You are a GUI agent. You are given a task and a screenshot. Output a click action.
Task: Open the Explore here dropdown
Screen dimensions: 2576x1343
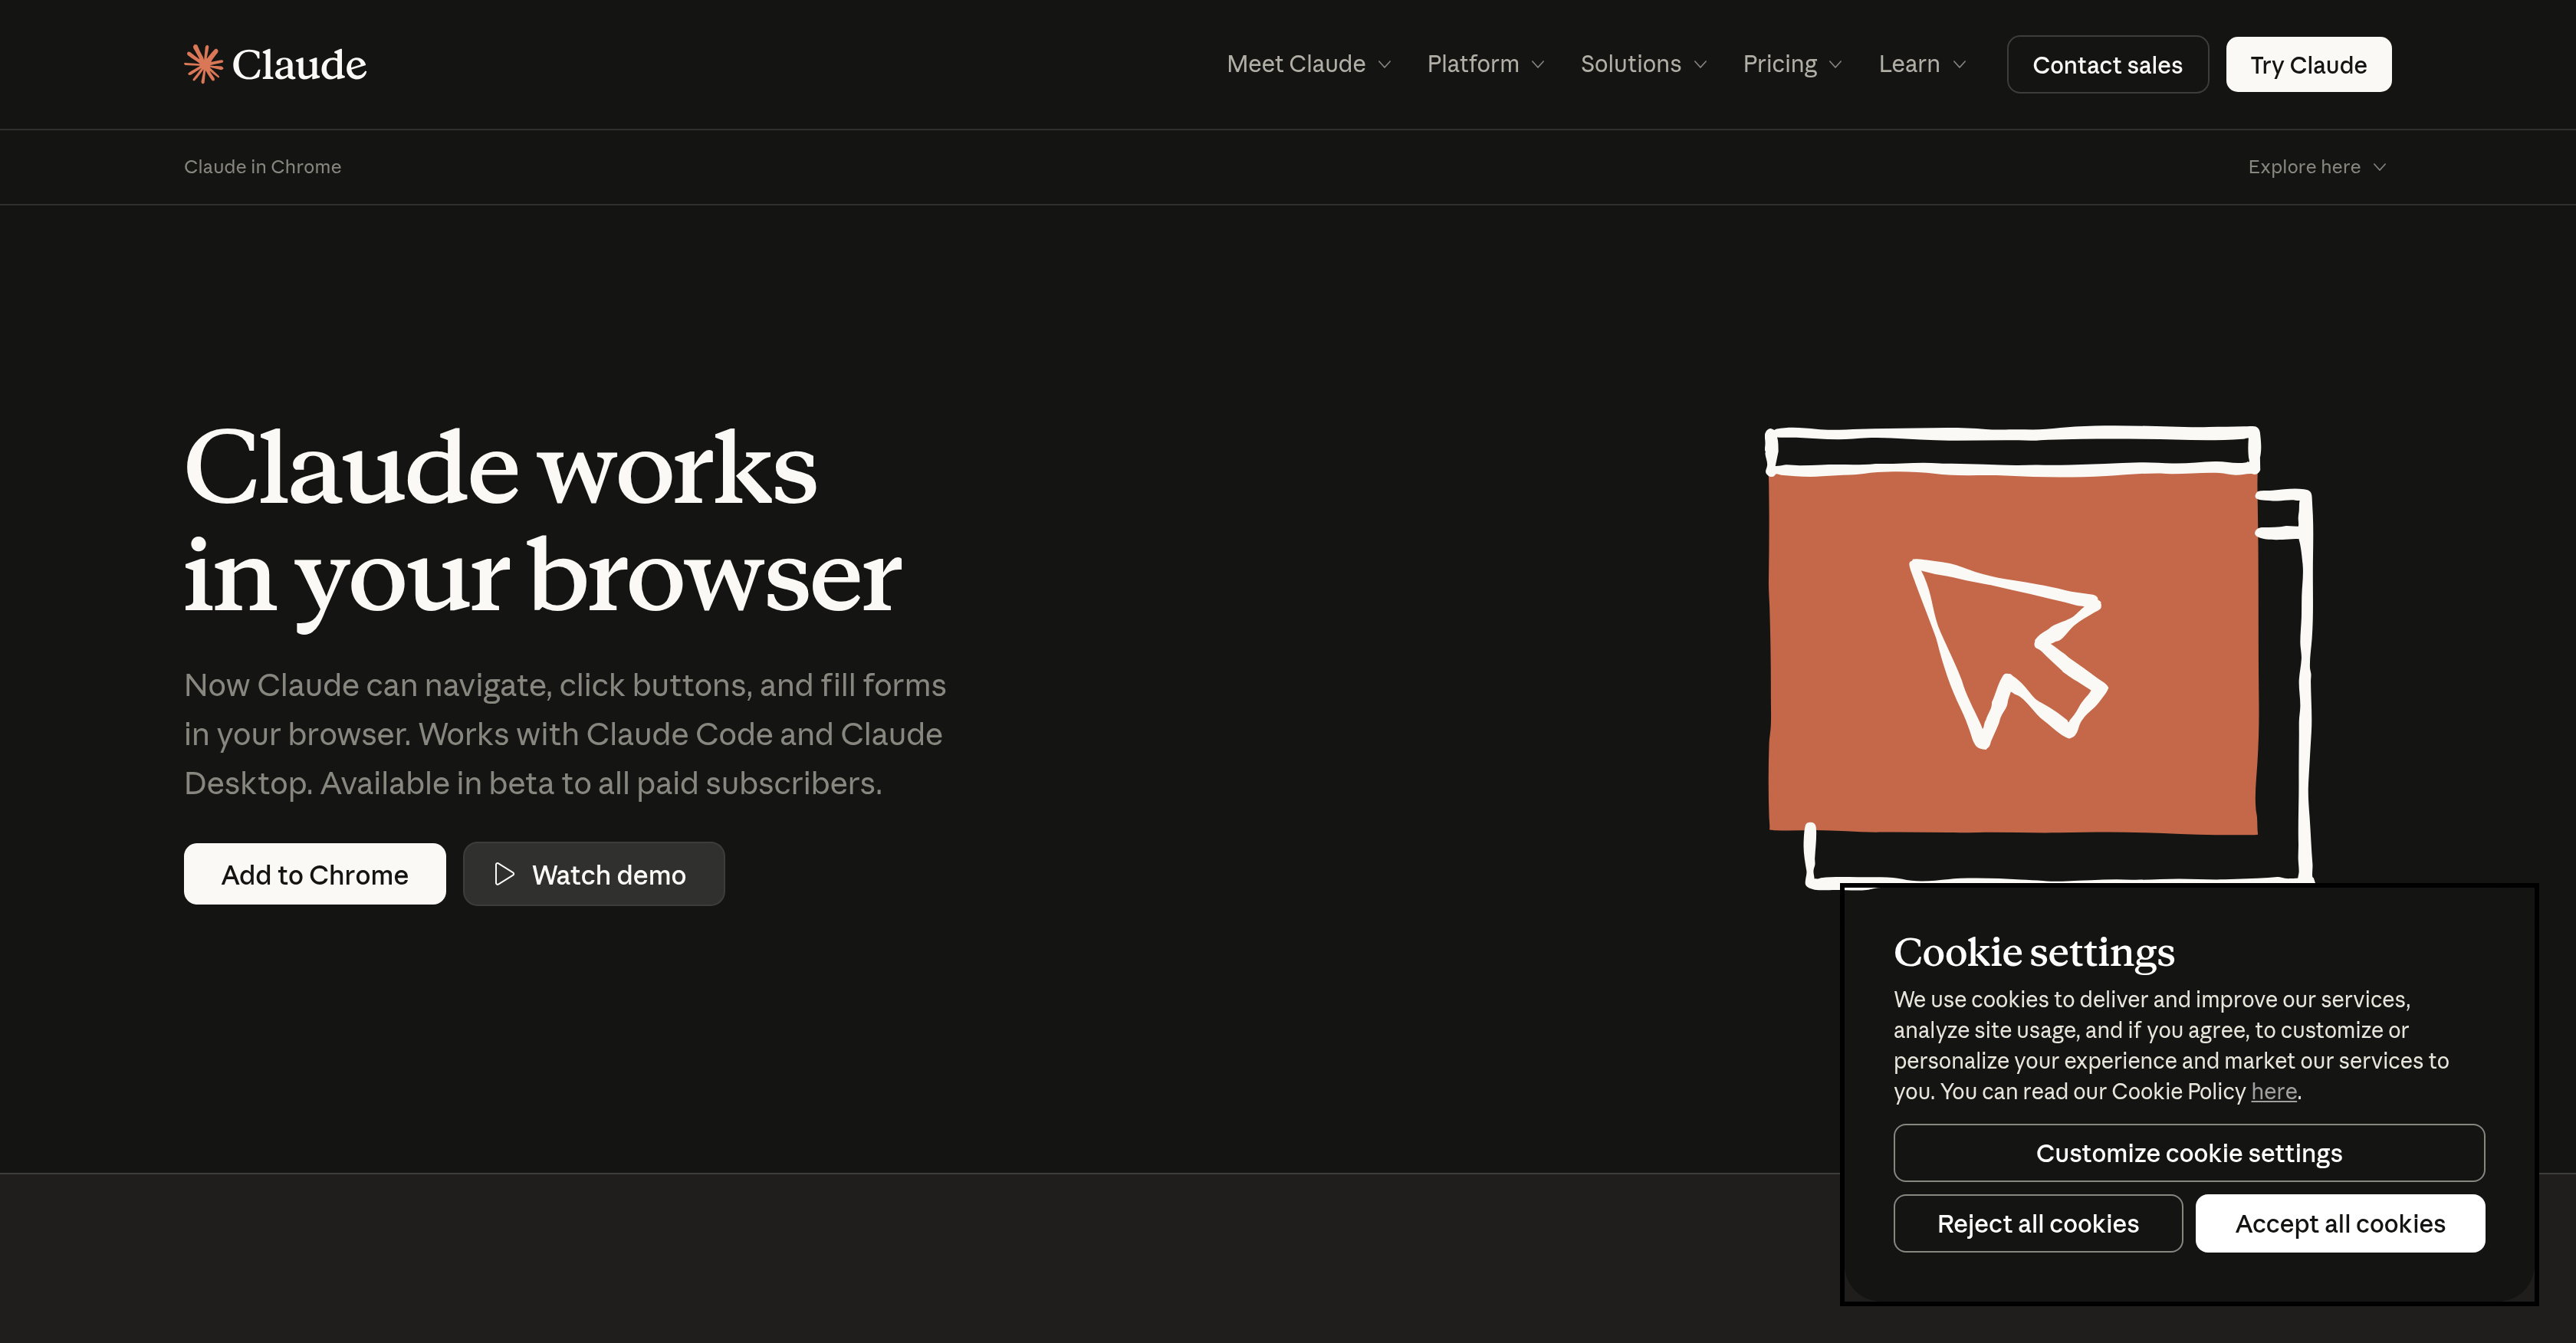coord(2317,167)
